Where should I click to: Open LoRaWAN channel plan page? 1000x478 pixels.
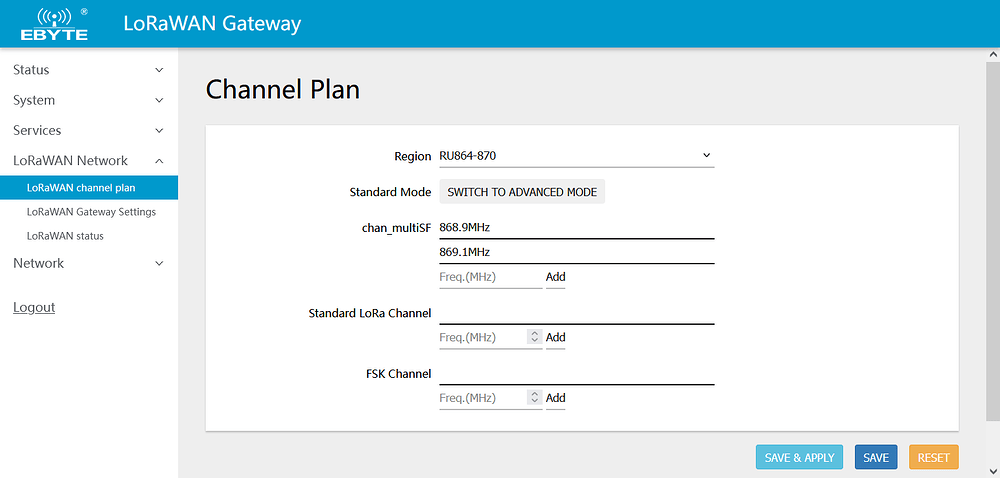[x=81, y=187]
